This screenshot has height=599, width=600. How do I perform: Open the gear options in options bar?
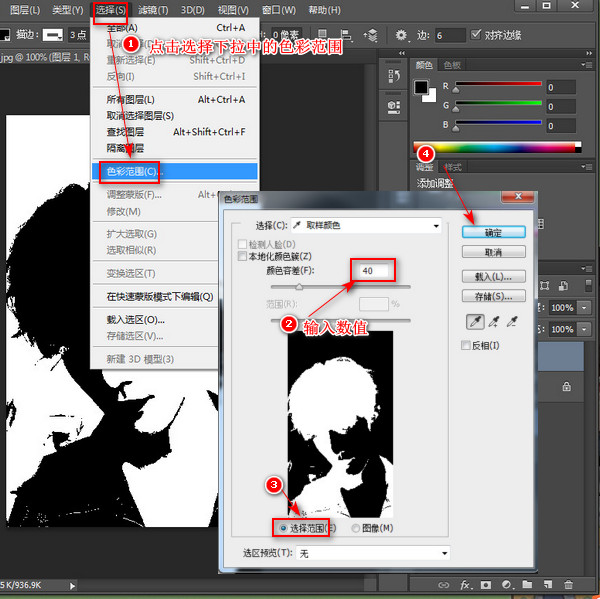(x=401, y=35)
